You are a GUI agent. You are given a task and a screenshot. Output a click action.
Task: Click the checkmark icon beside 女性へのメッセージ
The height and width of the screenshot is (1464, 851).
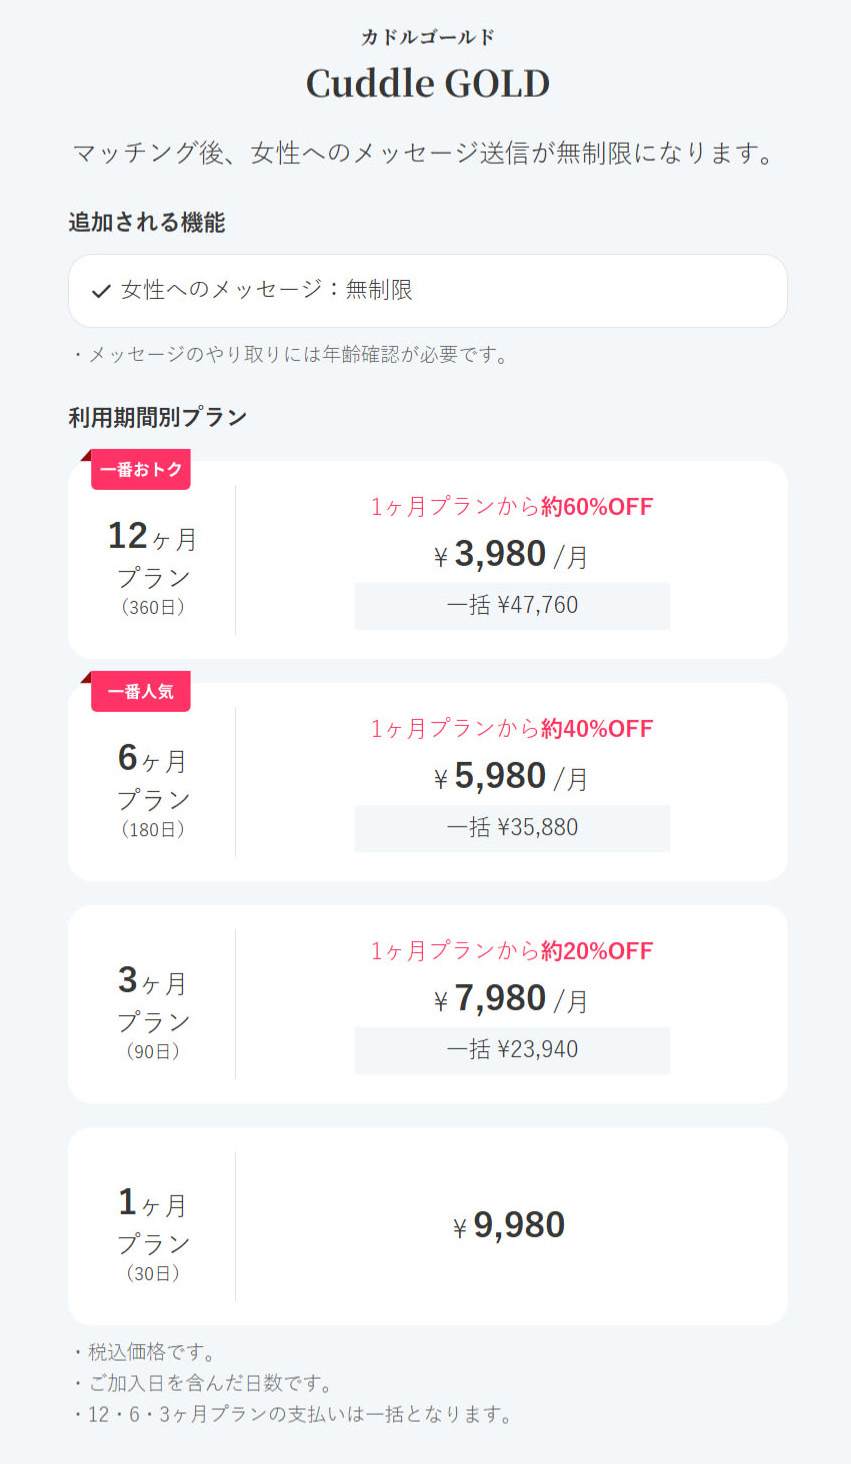[x=100, y=291]
